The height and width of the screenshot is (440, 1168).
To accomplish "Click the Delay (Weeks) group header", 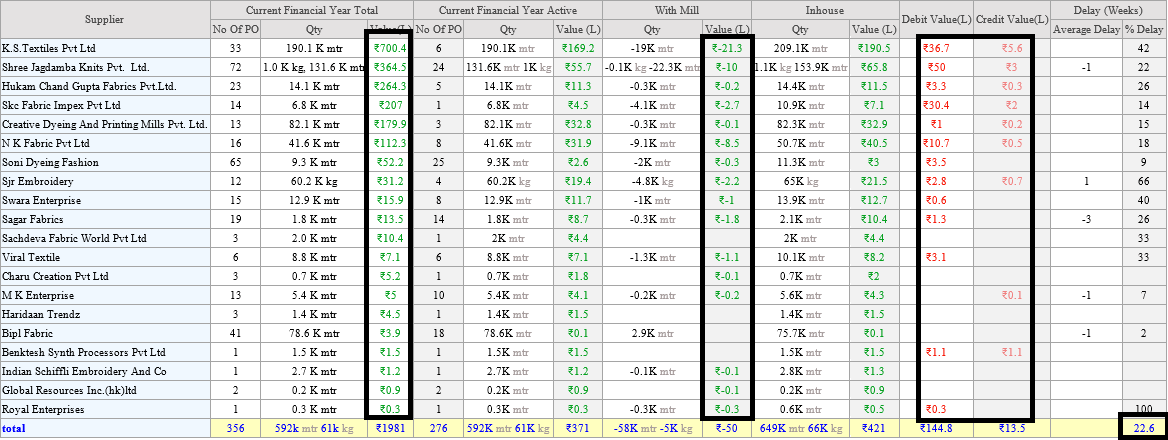I will 1109,10.
